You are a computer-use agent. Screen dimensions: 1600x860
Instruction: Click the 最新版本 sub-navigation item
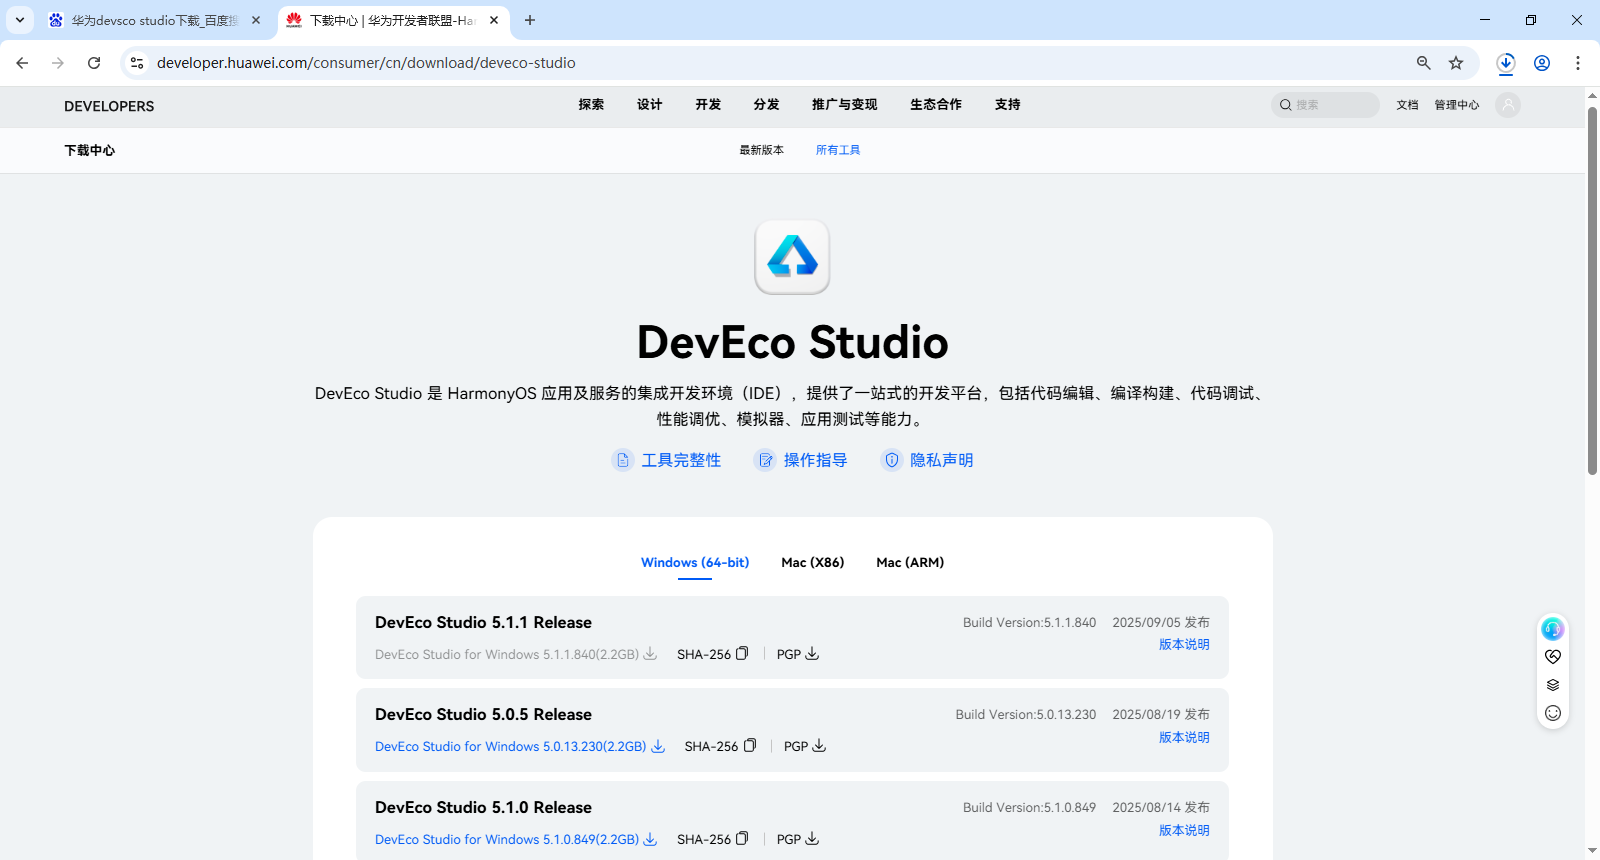pos(762,150)
